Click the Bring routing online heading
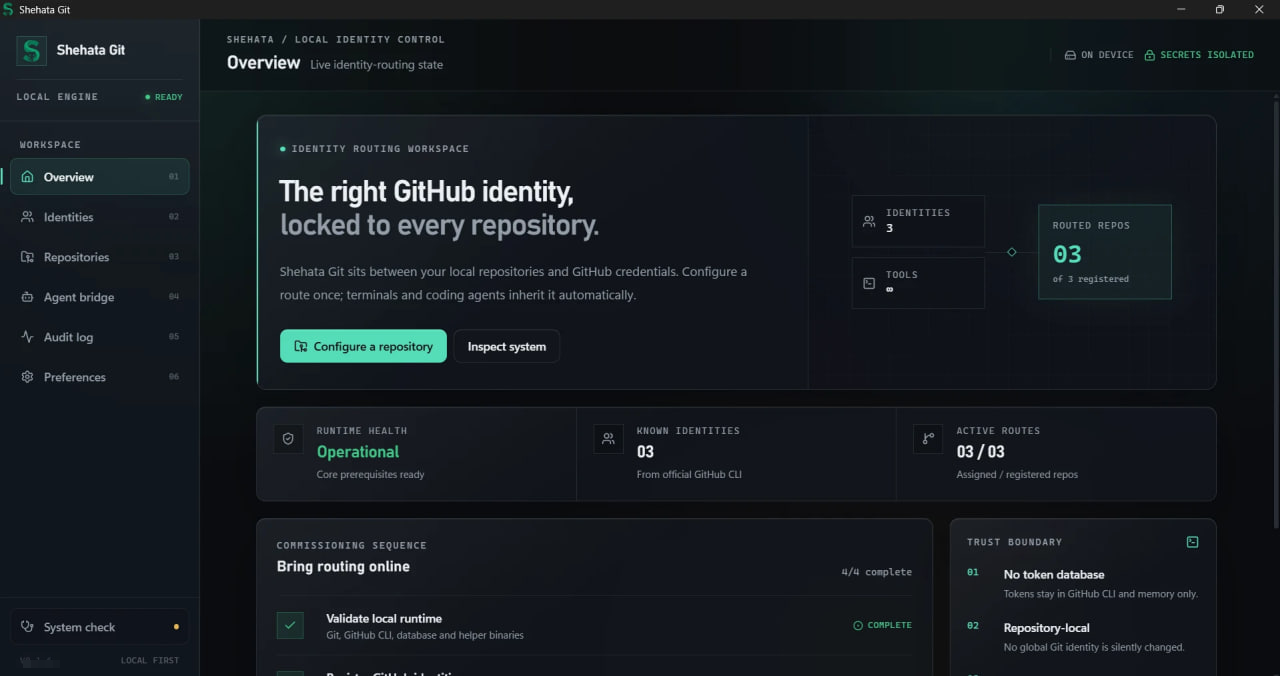 pos(343,566)
